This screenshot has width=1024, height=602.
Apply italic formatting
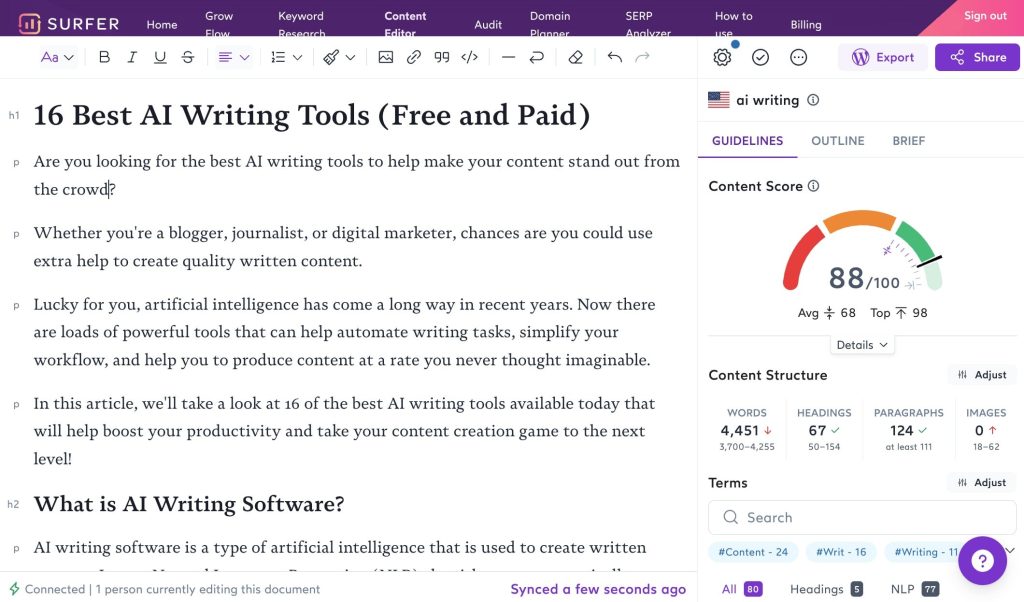(131, 57)
